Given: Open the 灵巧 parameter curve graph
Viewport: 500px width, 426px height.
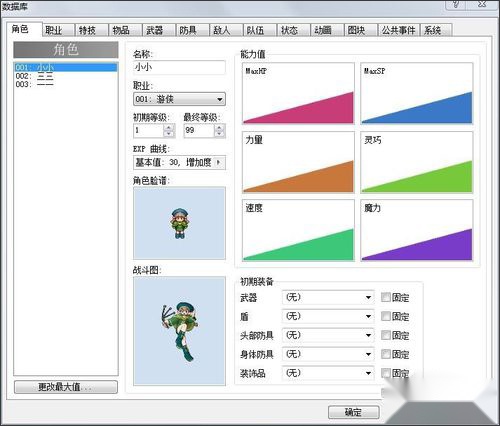Looking at the screenshot, I should pyautogui.click(x=417, y=162).
